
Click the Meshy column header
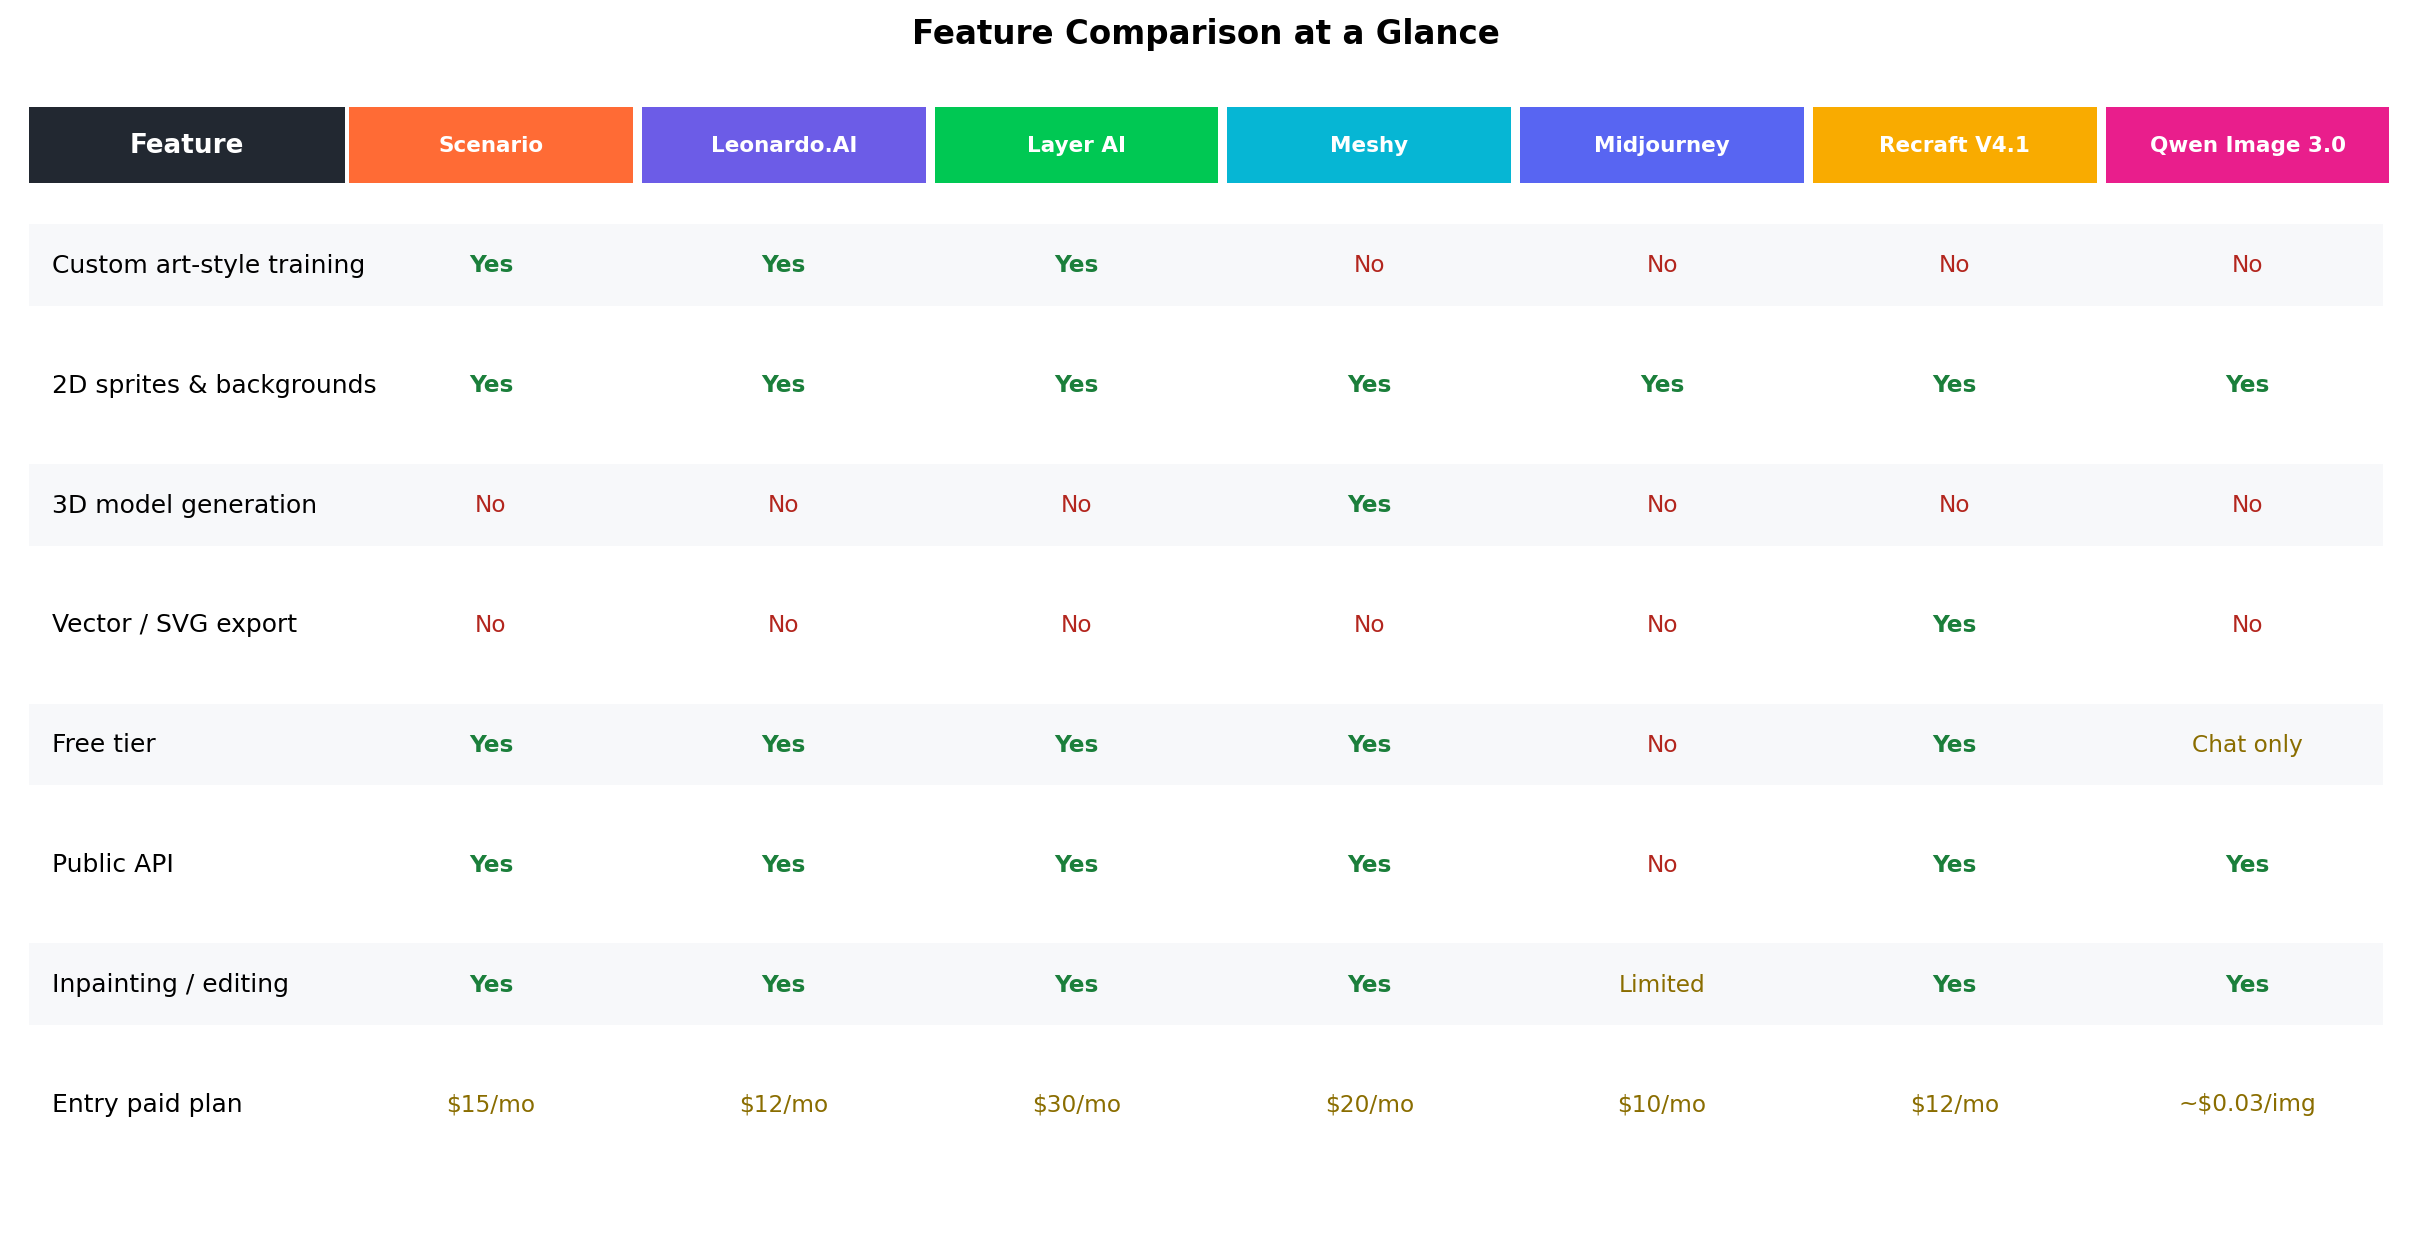pyautogui.click(x=1369, y=145)
